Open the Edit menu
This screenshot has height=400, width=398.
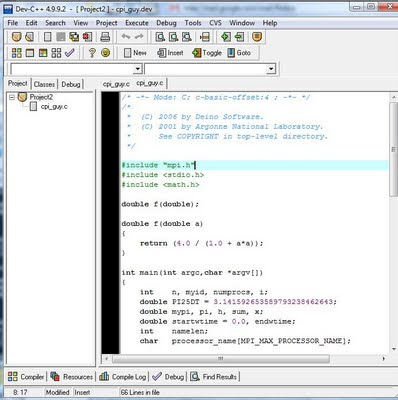(x=32, y=23)
